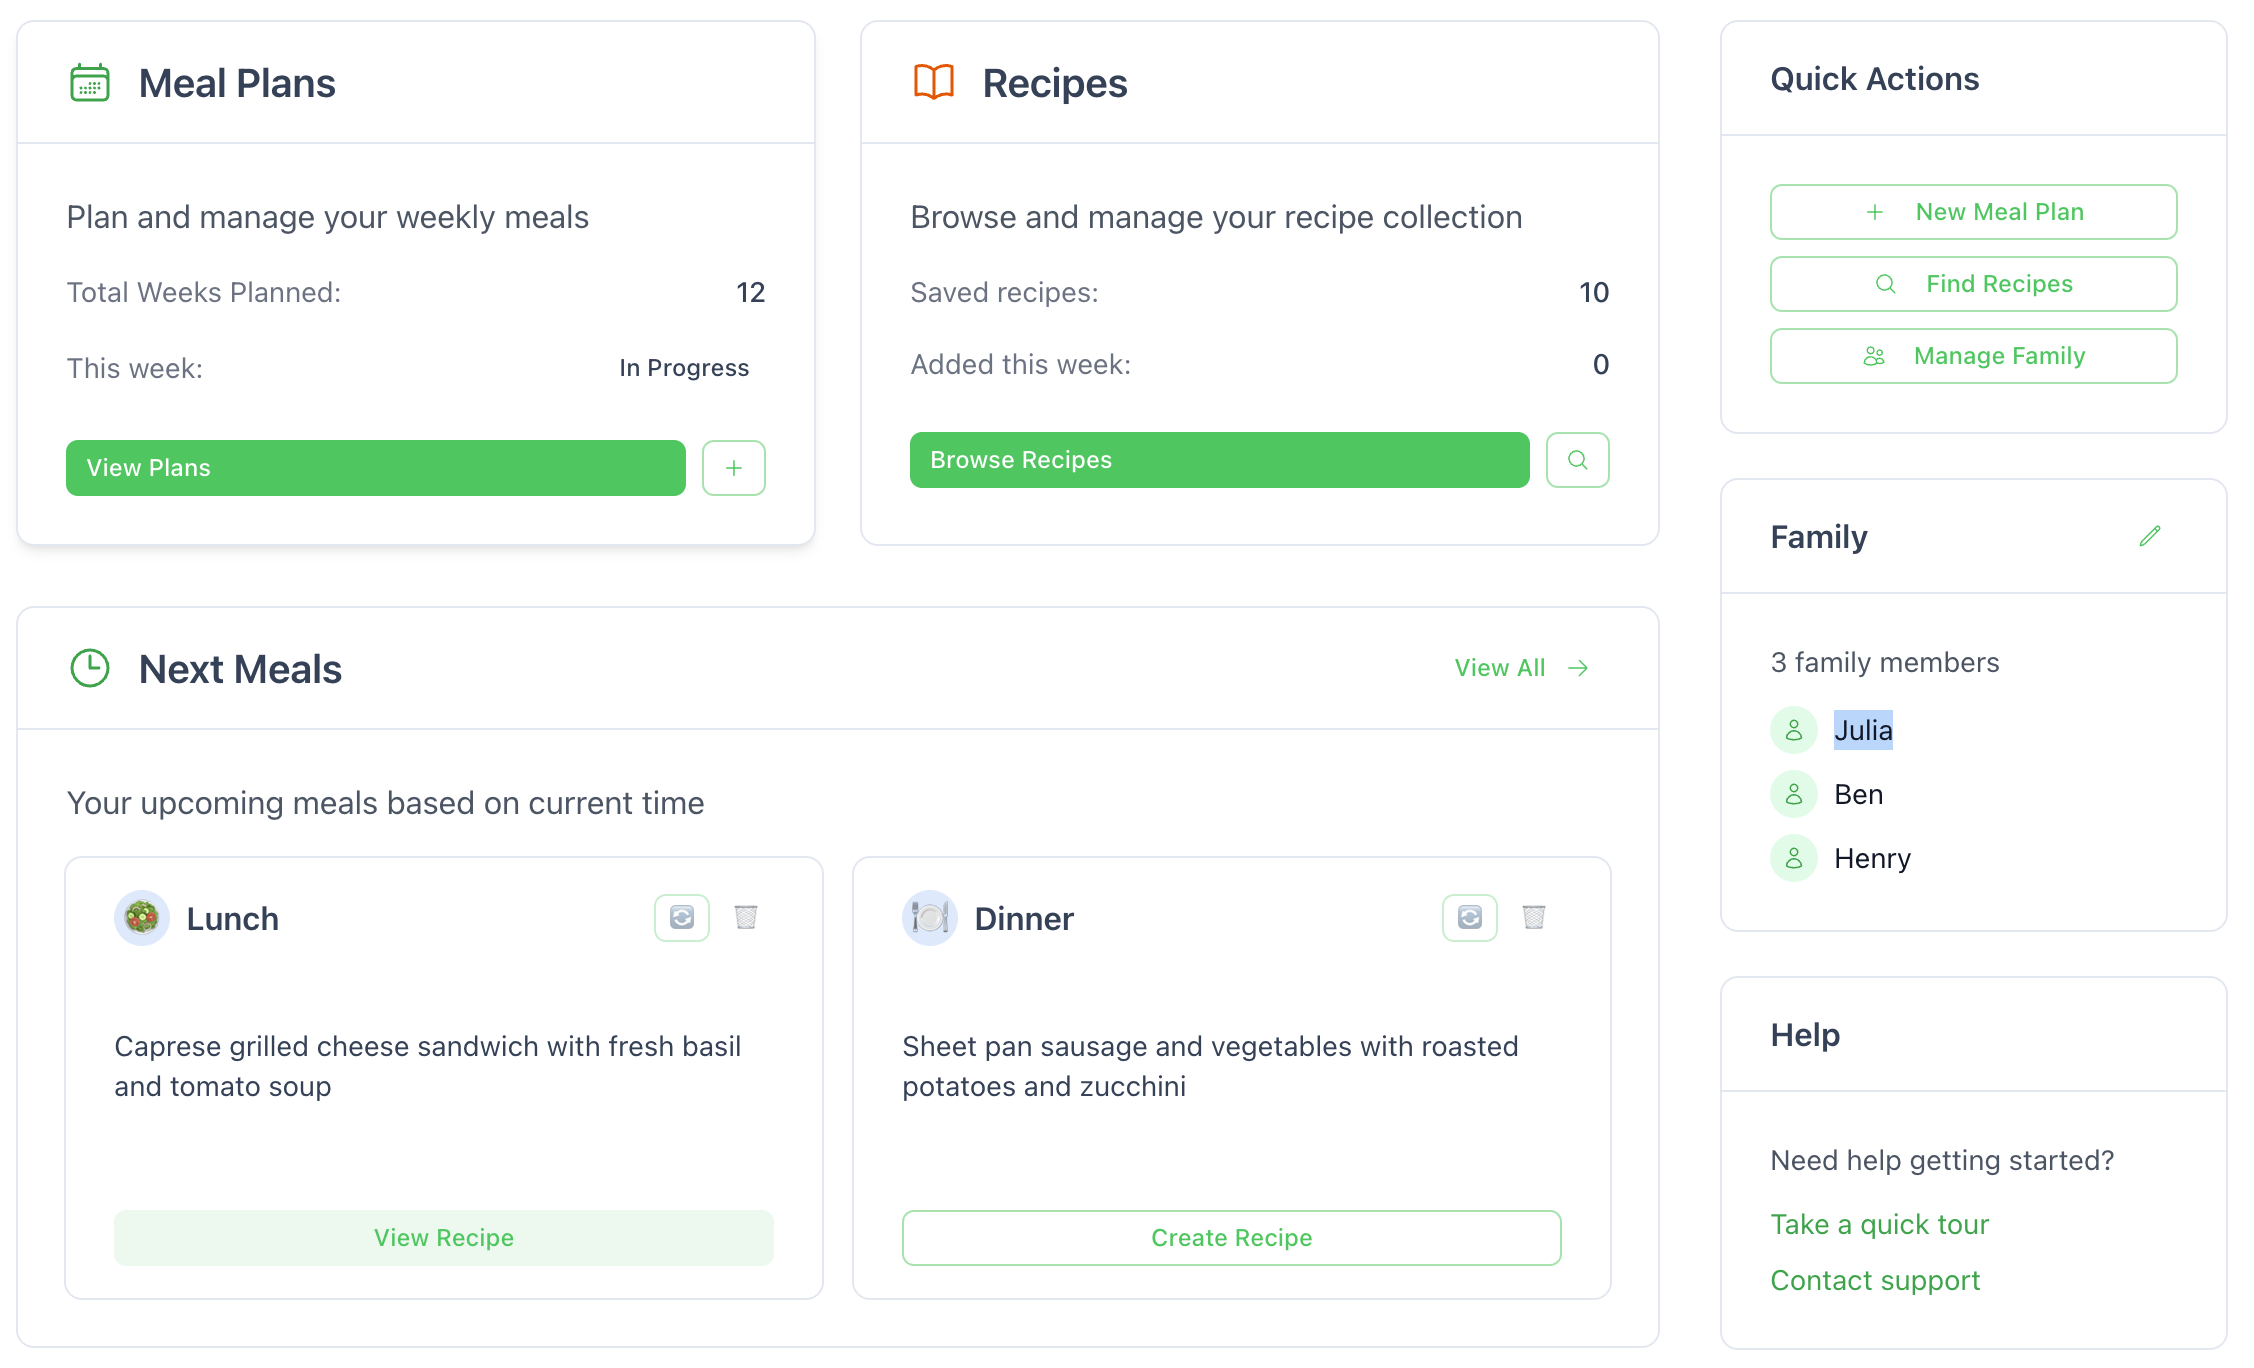The width and height of the screenshot is (2254, 1368).
Task: Open Take a quick tour link
Action: pos(1879,1224)
